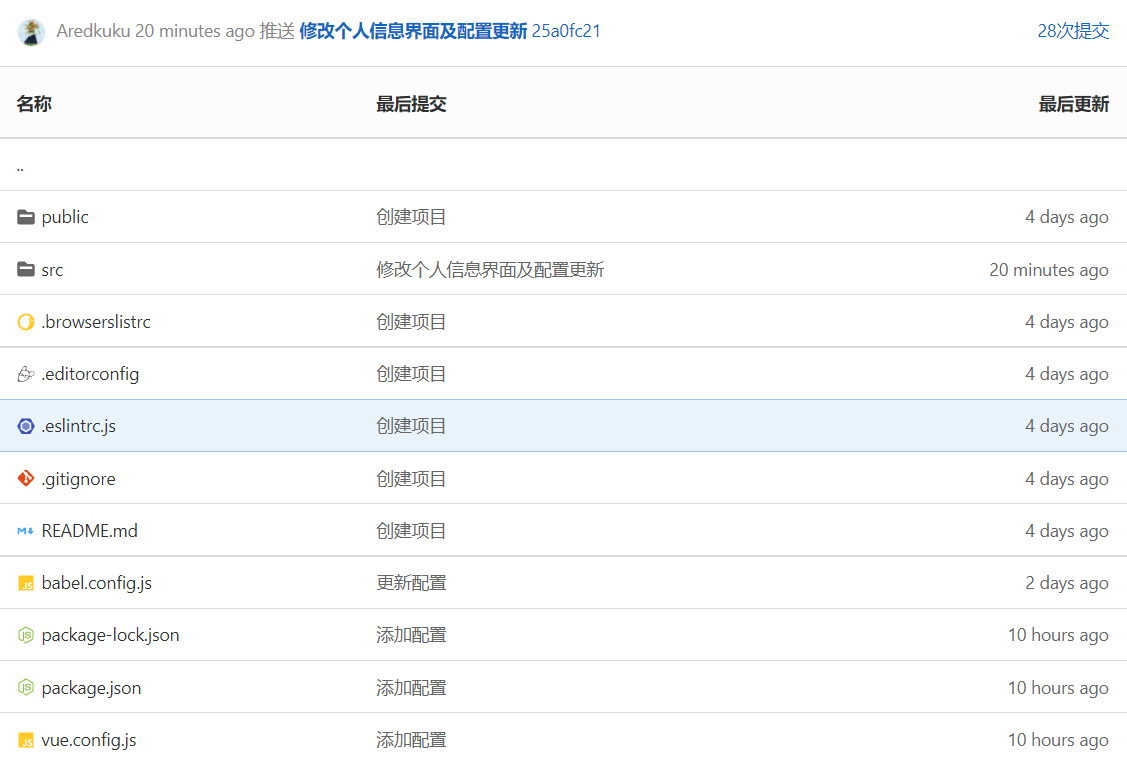Open commit message 修改个人信息界面及配置更新 link in header
The height and width of the screenshot is (762, 1127).
[x=413, y=31]
